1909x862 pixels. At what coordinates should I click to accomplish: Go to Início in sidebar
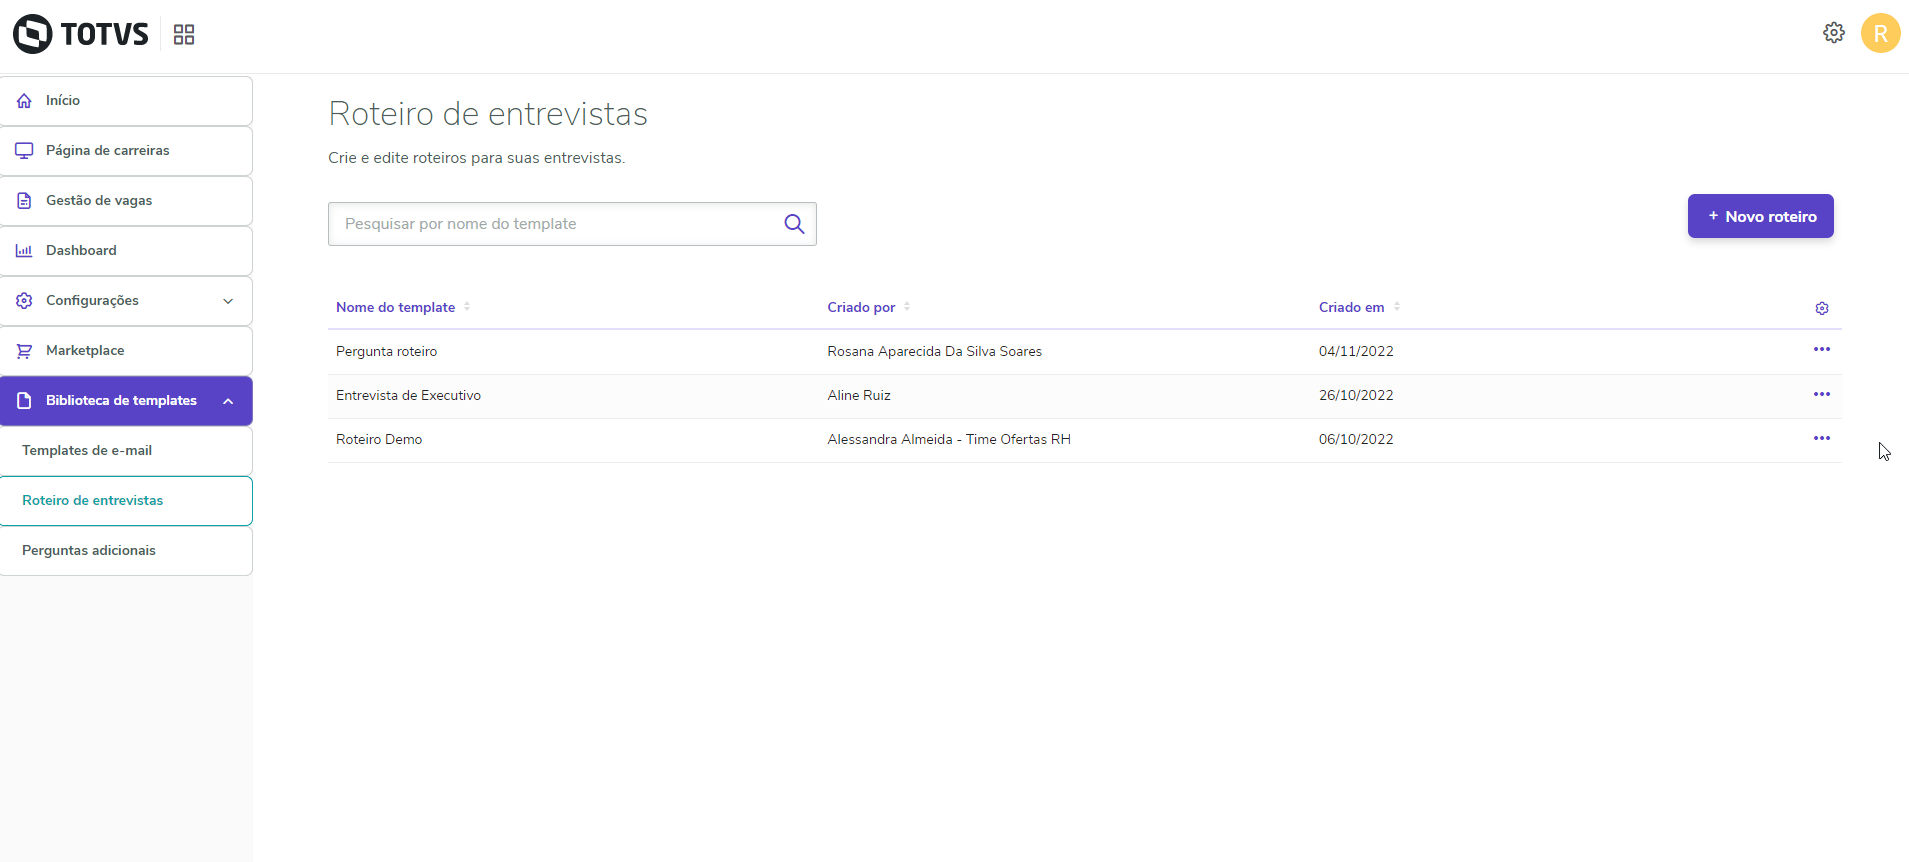point(63,101)
